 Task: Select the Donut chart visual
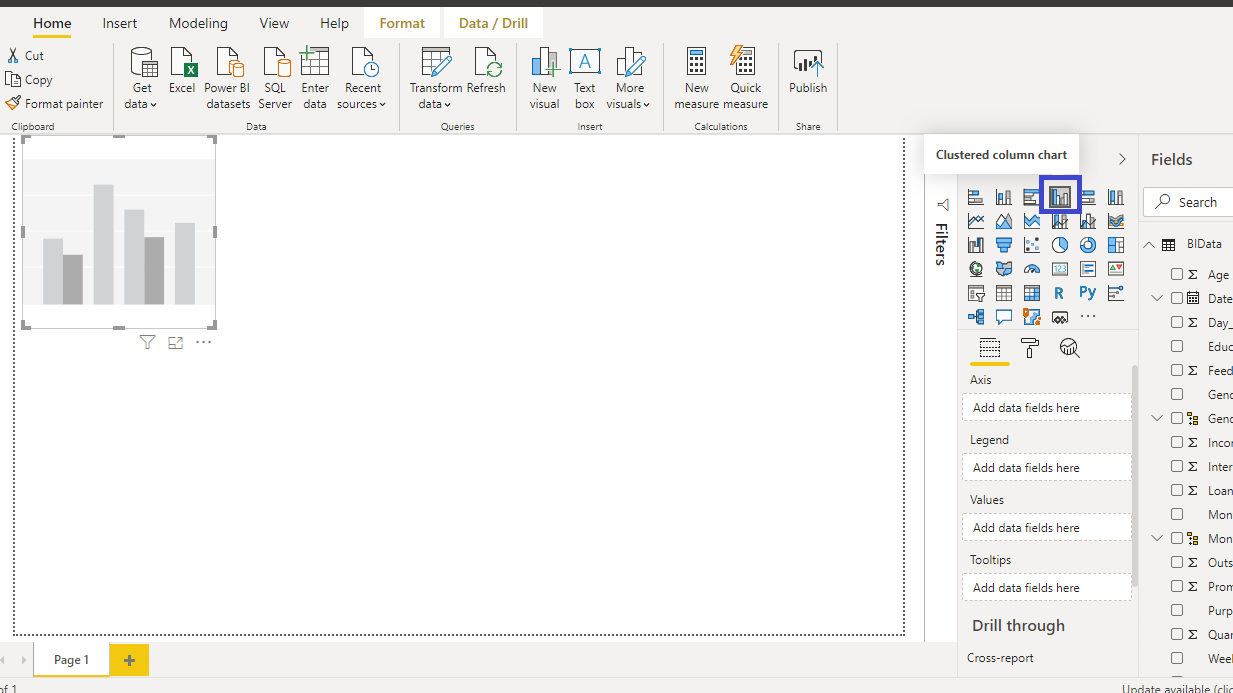1088,245
